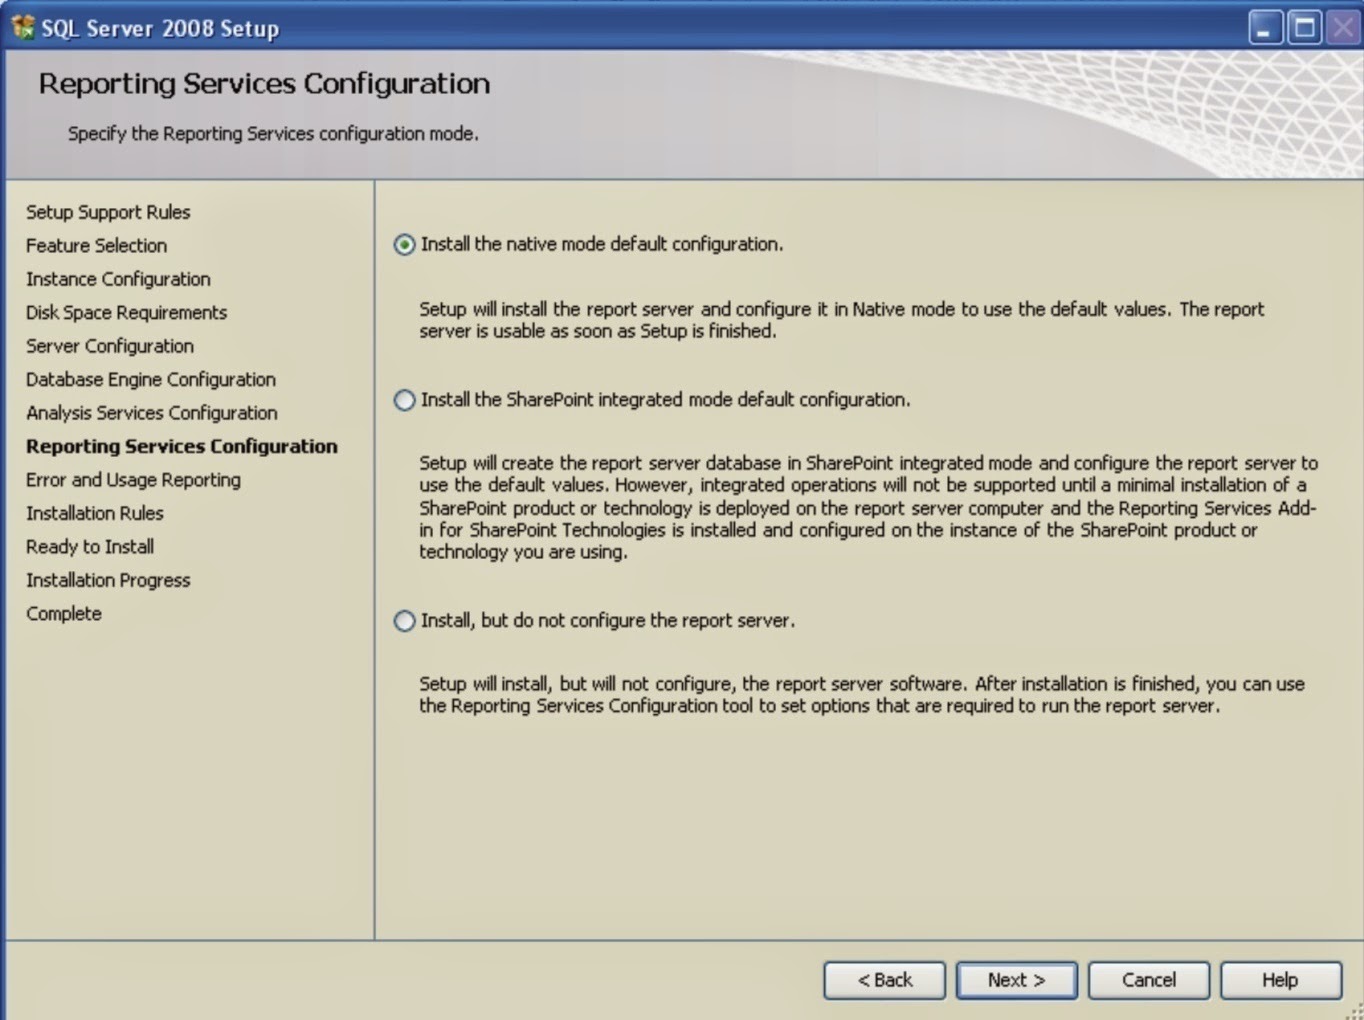View Disk Space Requirements
The image size is (1364, 1020).
click(x=126, y=312)
